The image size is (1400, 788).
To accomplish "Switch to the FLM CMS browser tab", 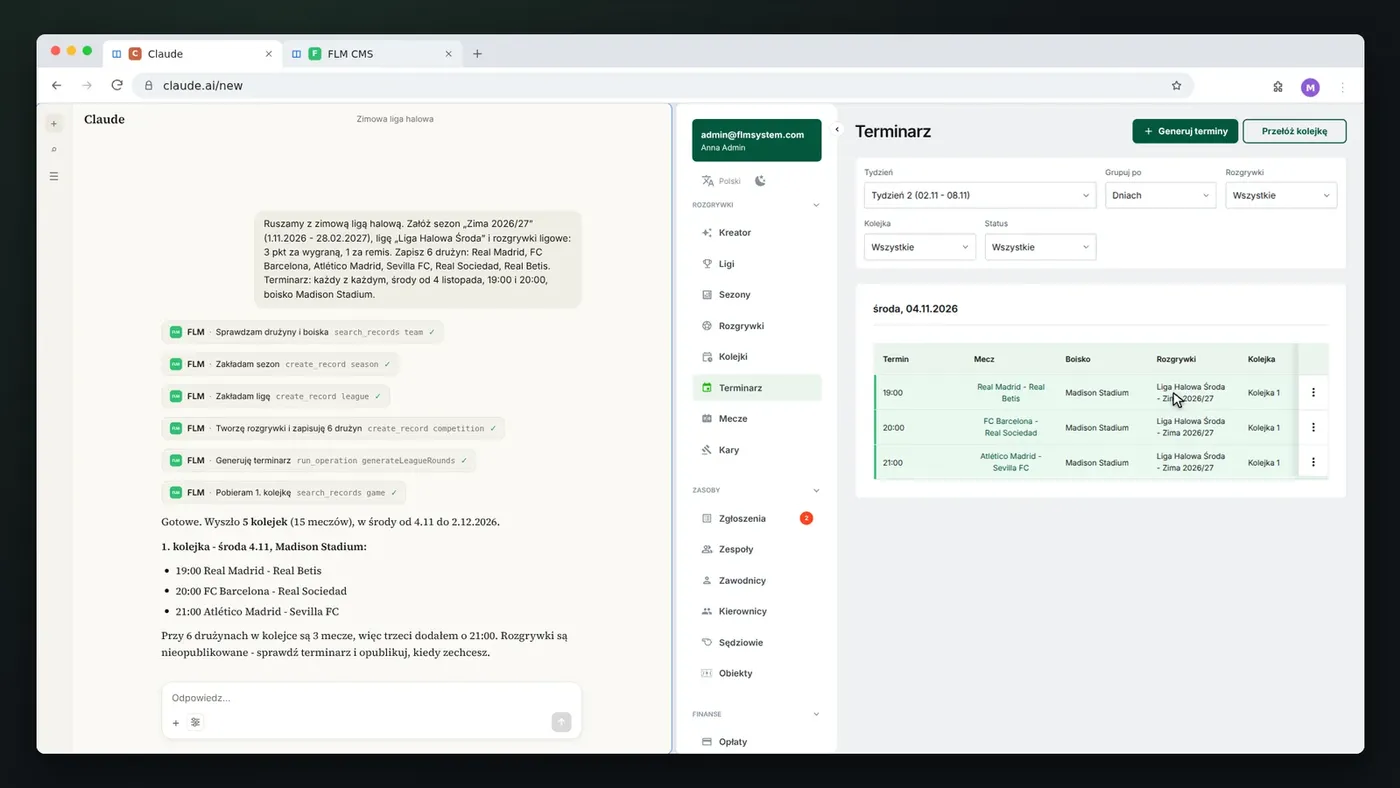I will (x=372, y=54).
